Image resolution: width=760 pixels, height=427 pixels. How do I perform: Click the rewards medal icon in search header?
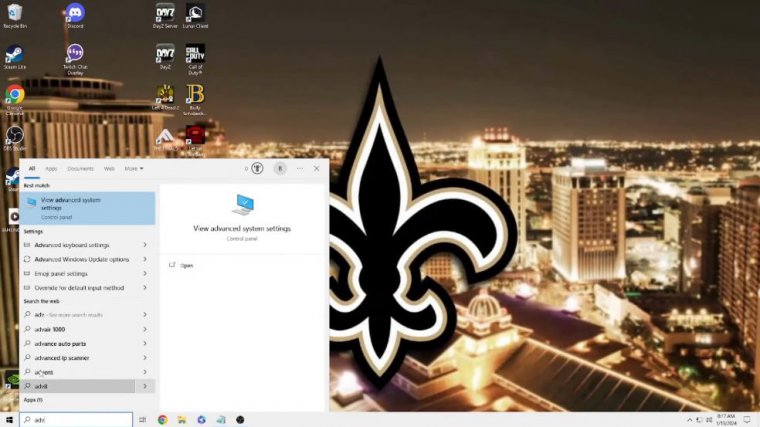(x=257, y=169)
